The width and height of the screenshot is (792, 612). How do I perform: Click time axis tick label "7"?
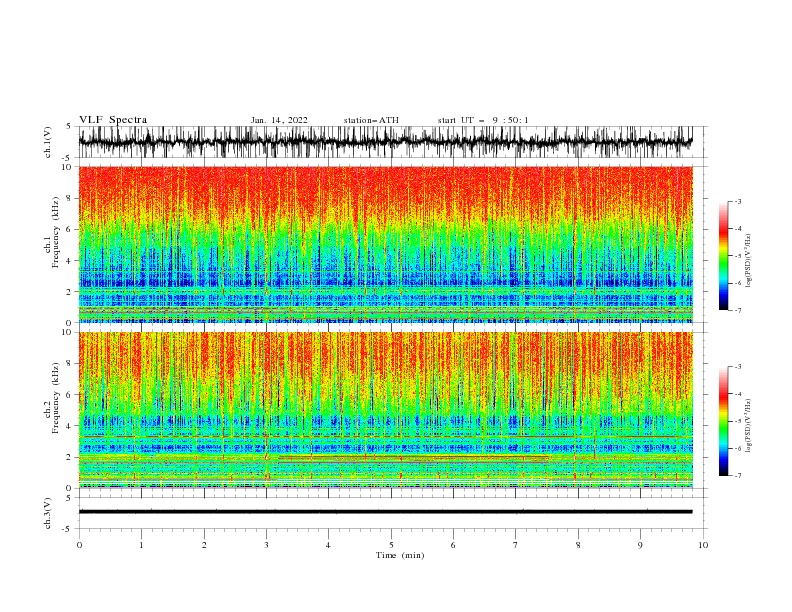pos(516,545)
